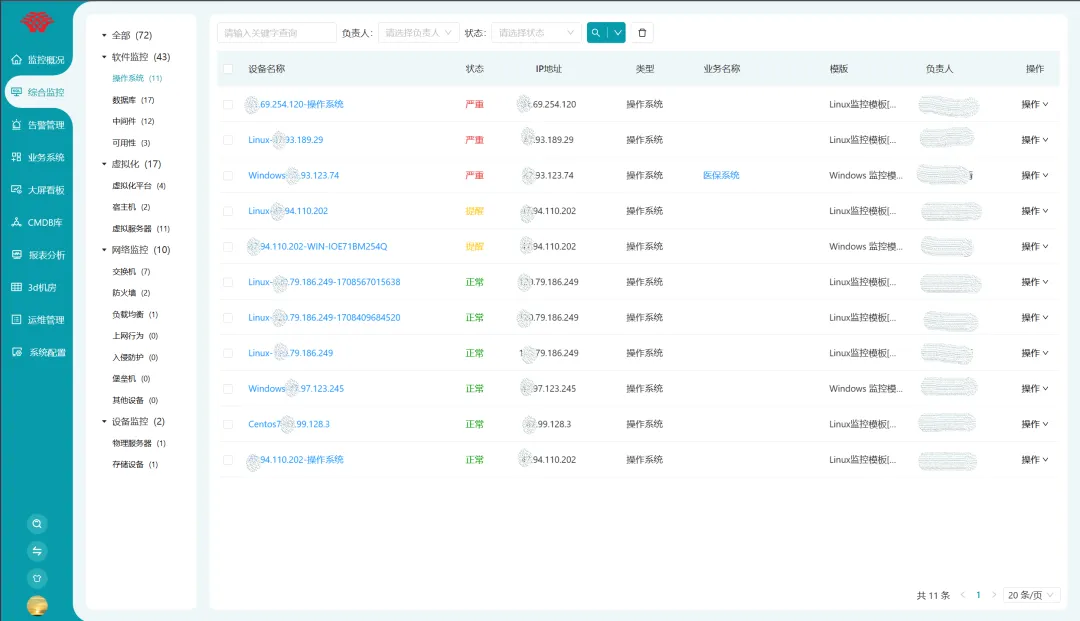Check the WIN-IOE71BM254Q row checkbox
The height and width of the screenshot is (621, 1080).
[228, 246]
